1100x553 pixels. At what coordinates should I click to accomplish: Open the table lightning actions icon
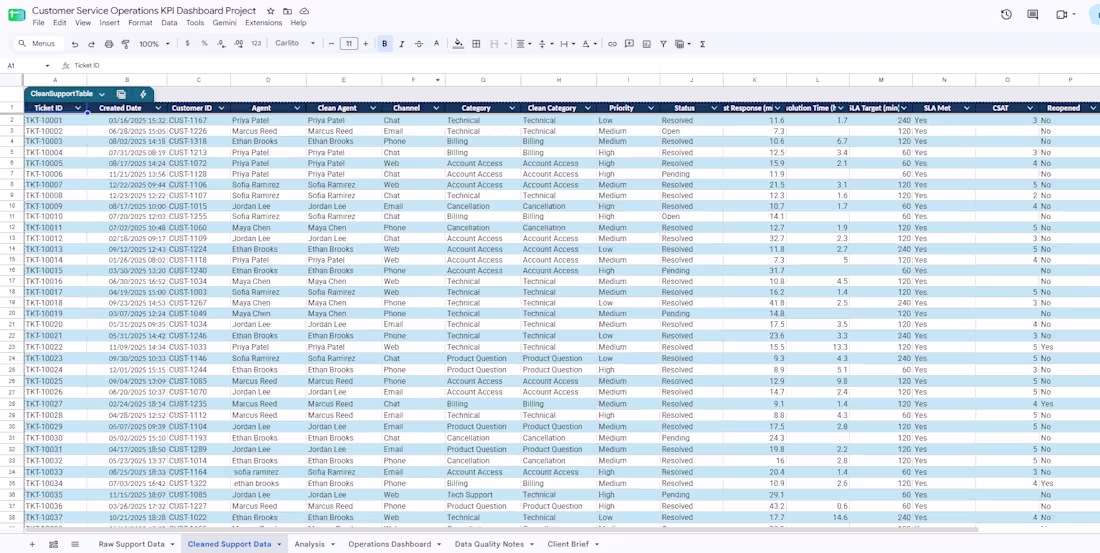coord(143,94)
